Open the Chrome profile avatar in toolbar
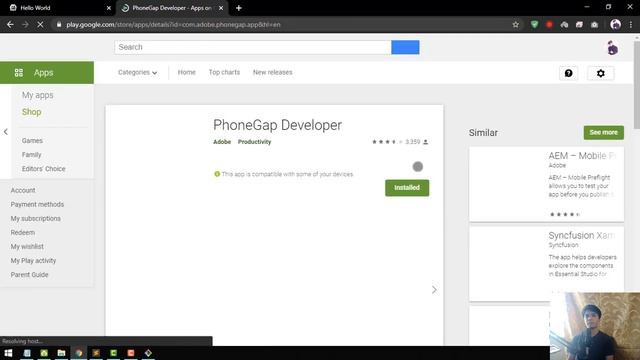The width and height of the screenshot is (640, 360). (616, 24)
